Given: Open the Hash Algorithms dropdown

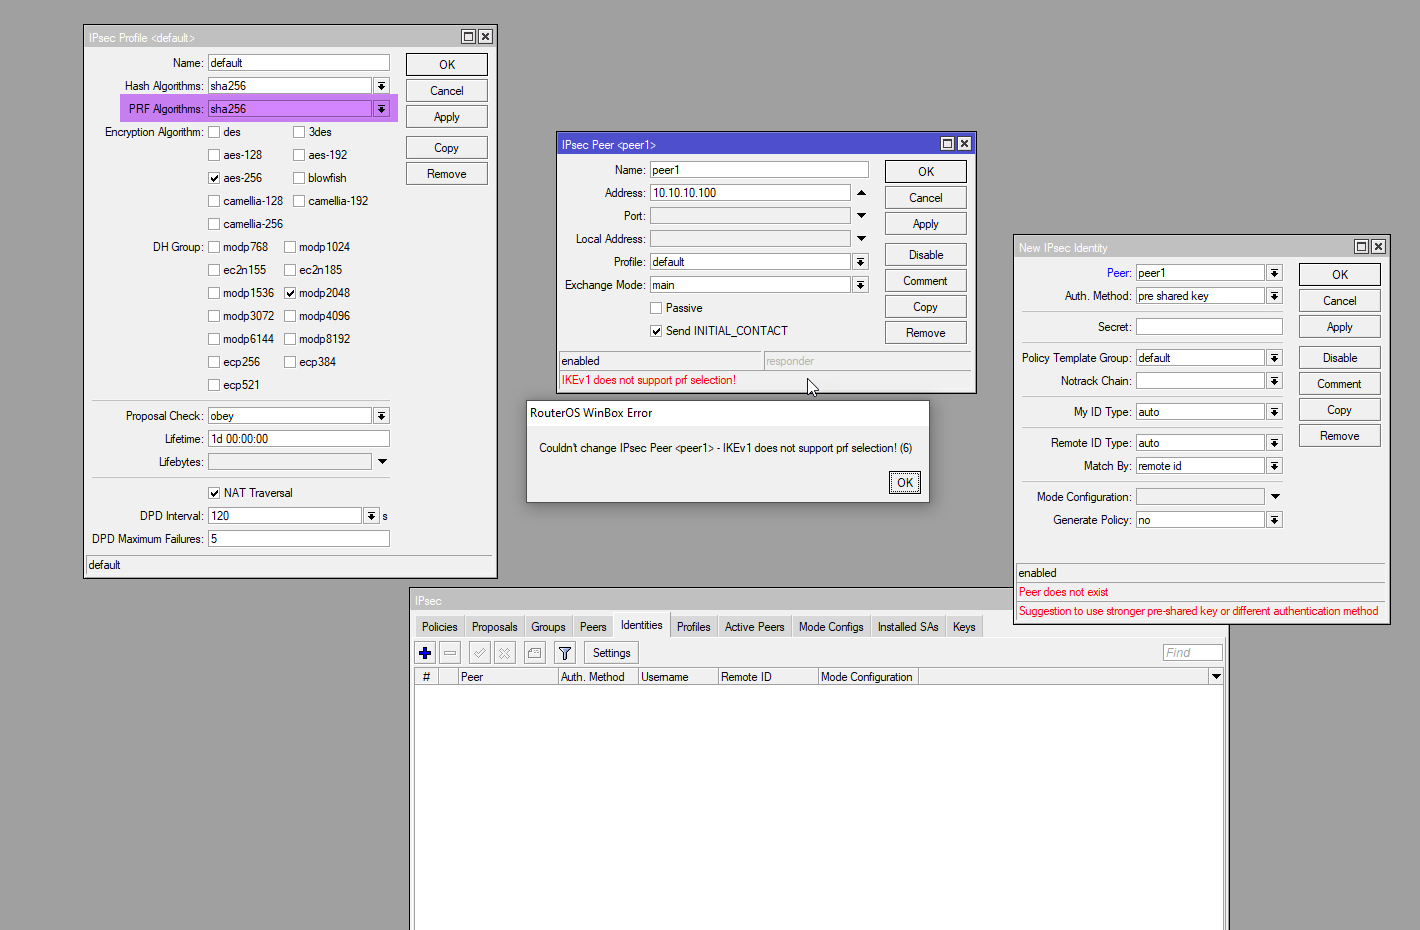Looking at the screenshot, I should coord(381,86).
